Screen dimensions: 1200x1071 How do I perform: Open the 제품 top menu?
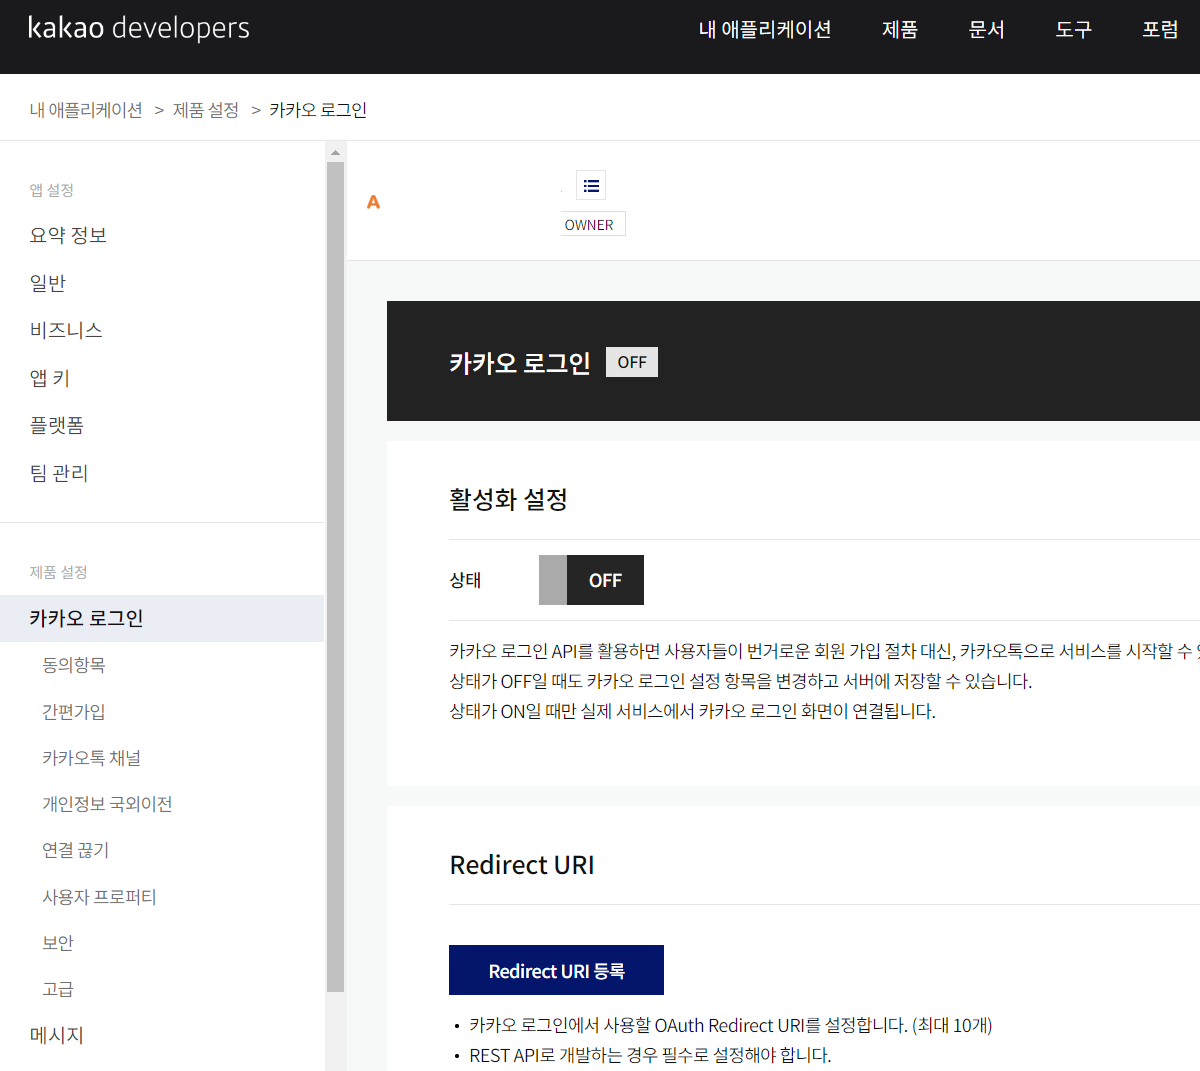tap(900, 30)
